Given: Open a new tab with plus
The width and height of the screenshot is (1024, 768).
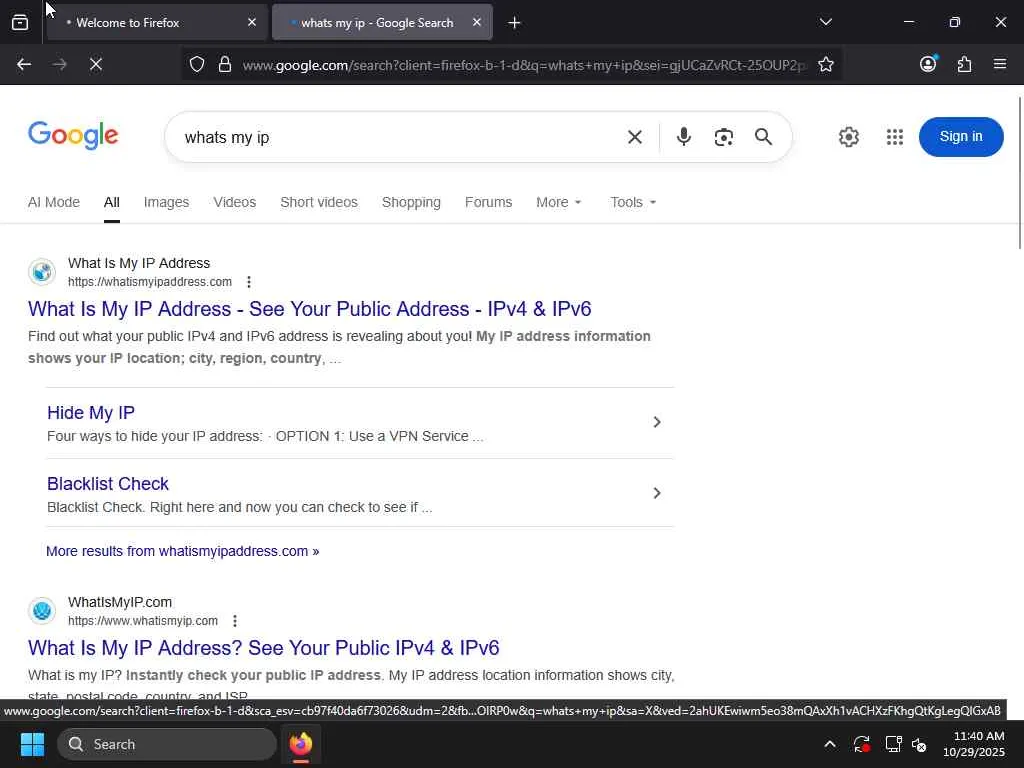Looking at the screenshot, I should point(515,23).
